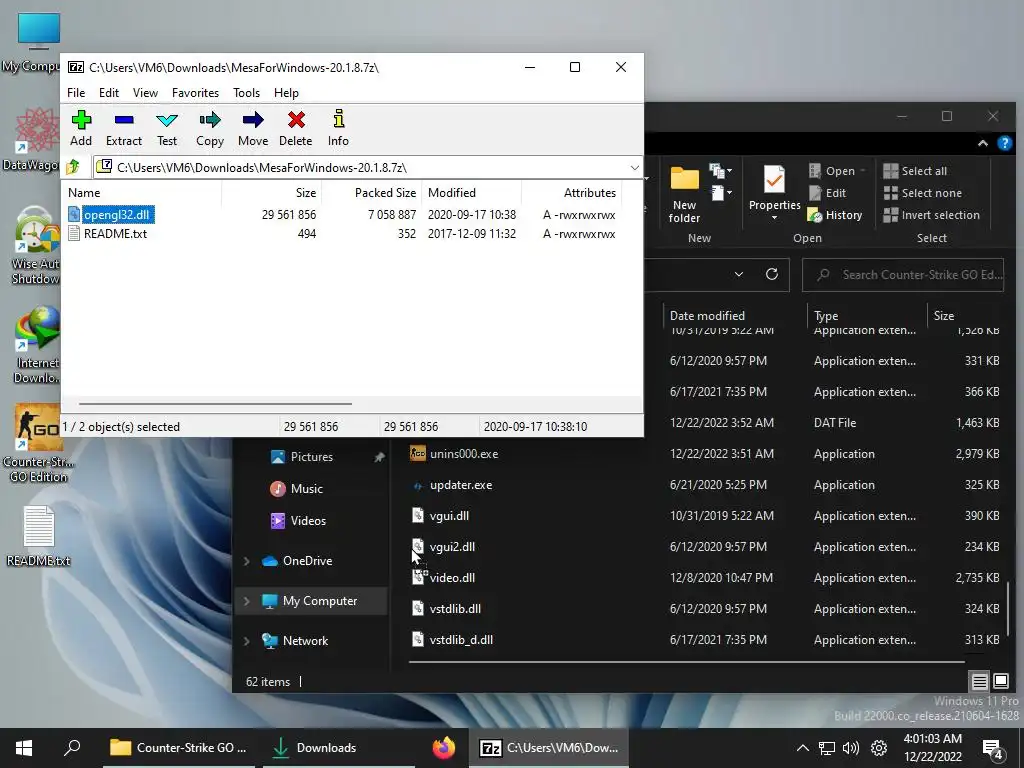This screenshot has height=768, width=1024.
Task: Expand the Network tree node
Action: pyautogui.click(x=247, y=641)
